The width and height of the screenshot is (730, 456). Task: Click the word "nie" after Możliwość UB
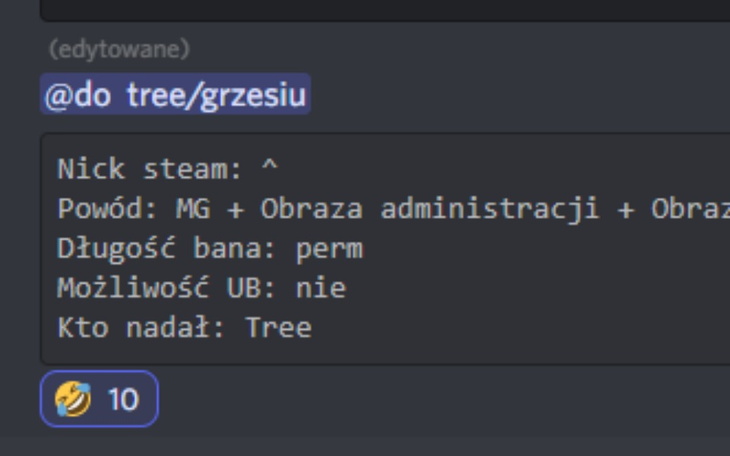pyautogui.click(x=321, y=289)
